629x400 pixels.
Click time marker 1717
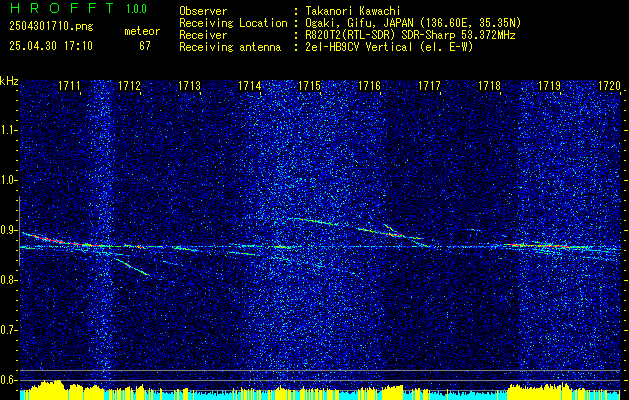430,85
